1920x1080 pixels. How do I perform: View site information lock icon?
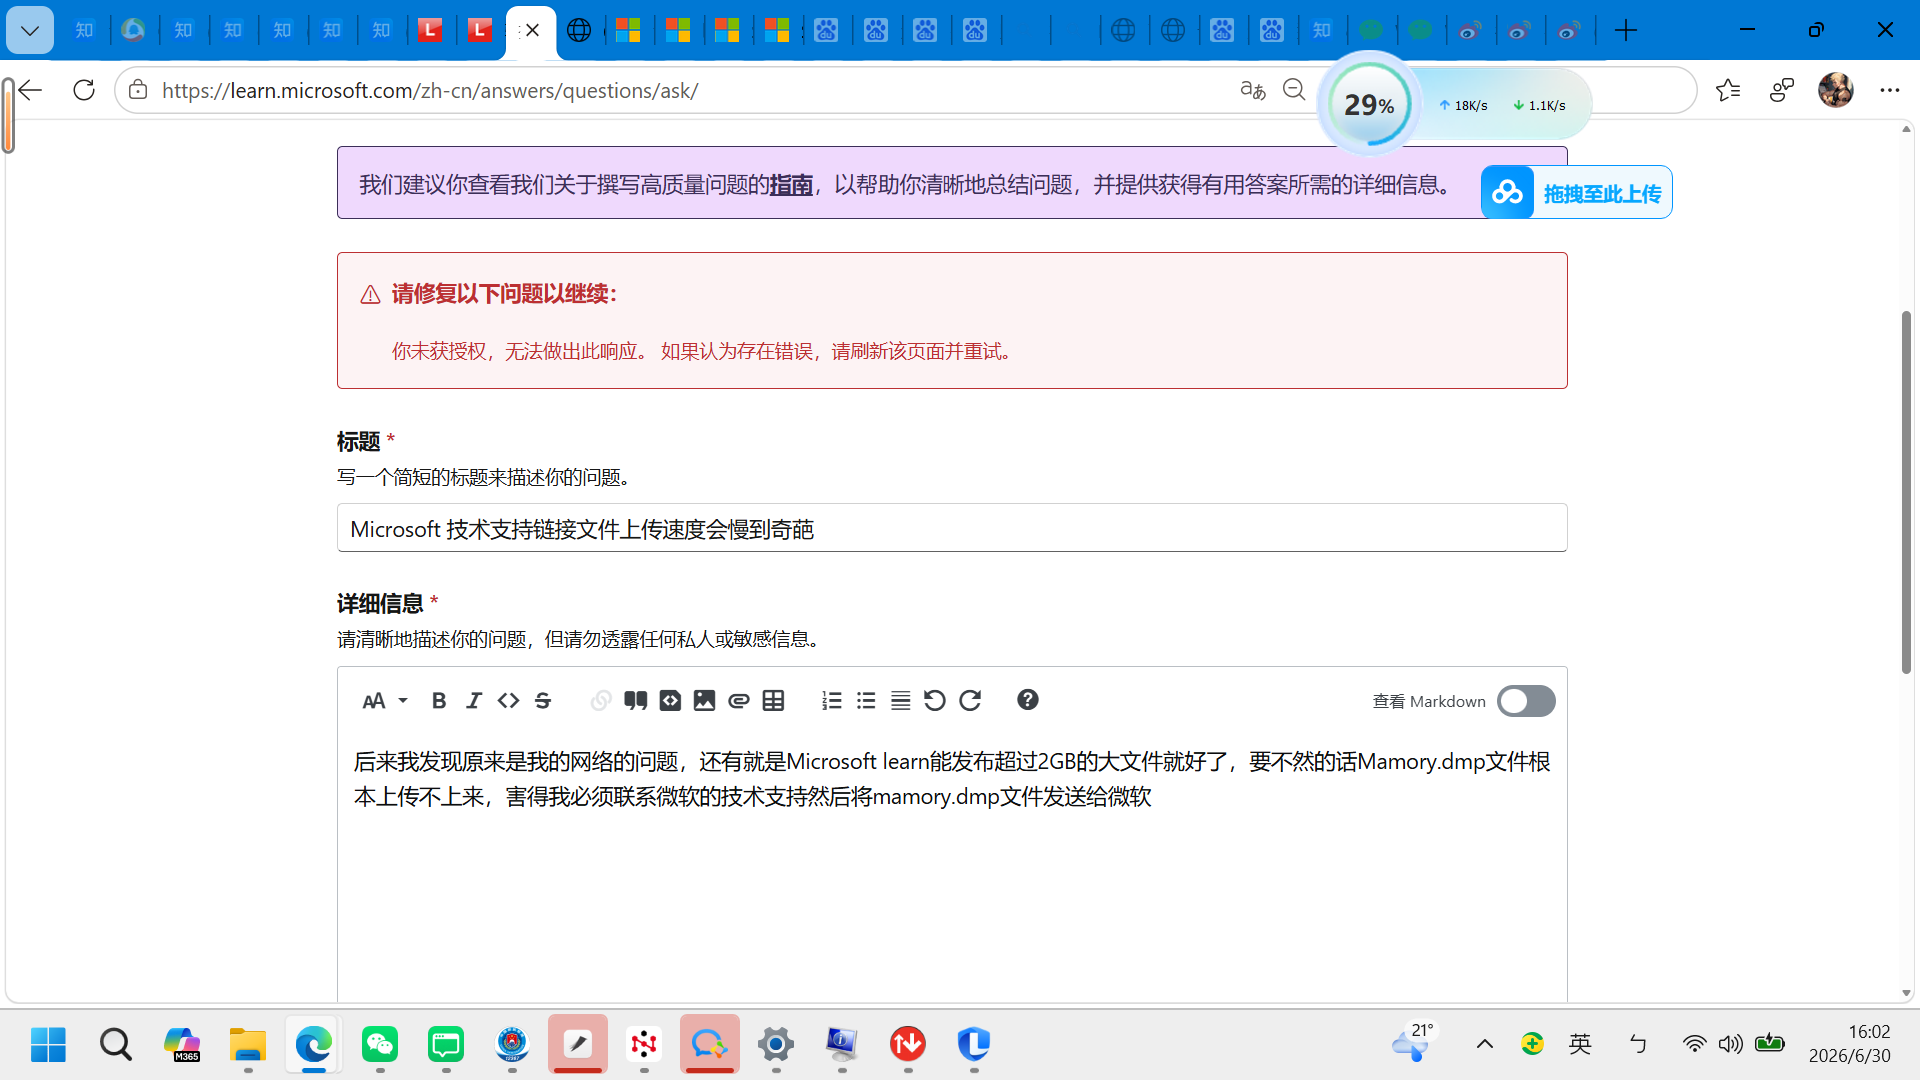coord(138,90)
